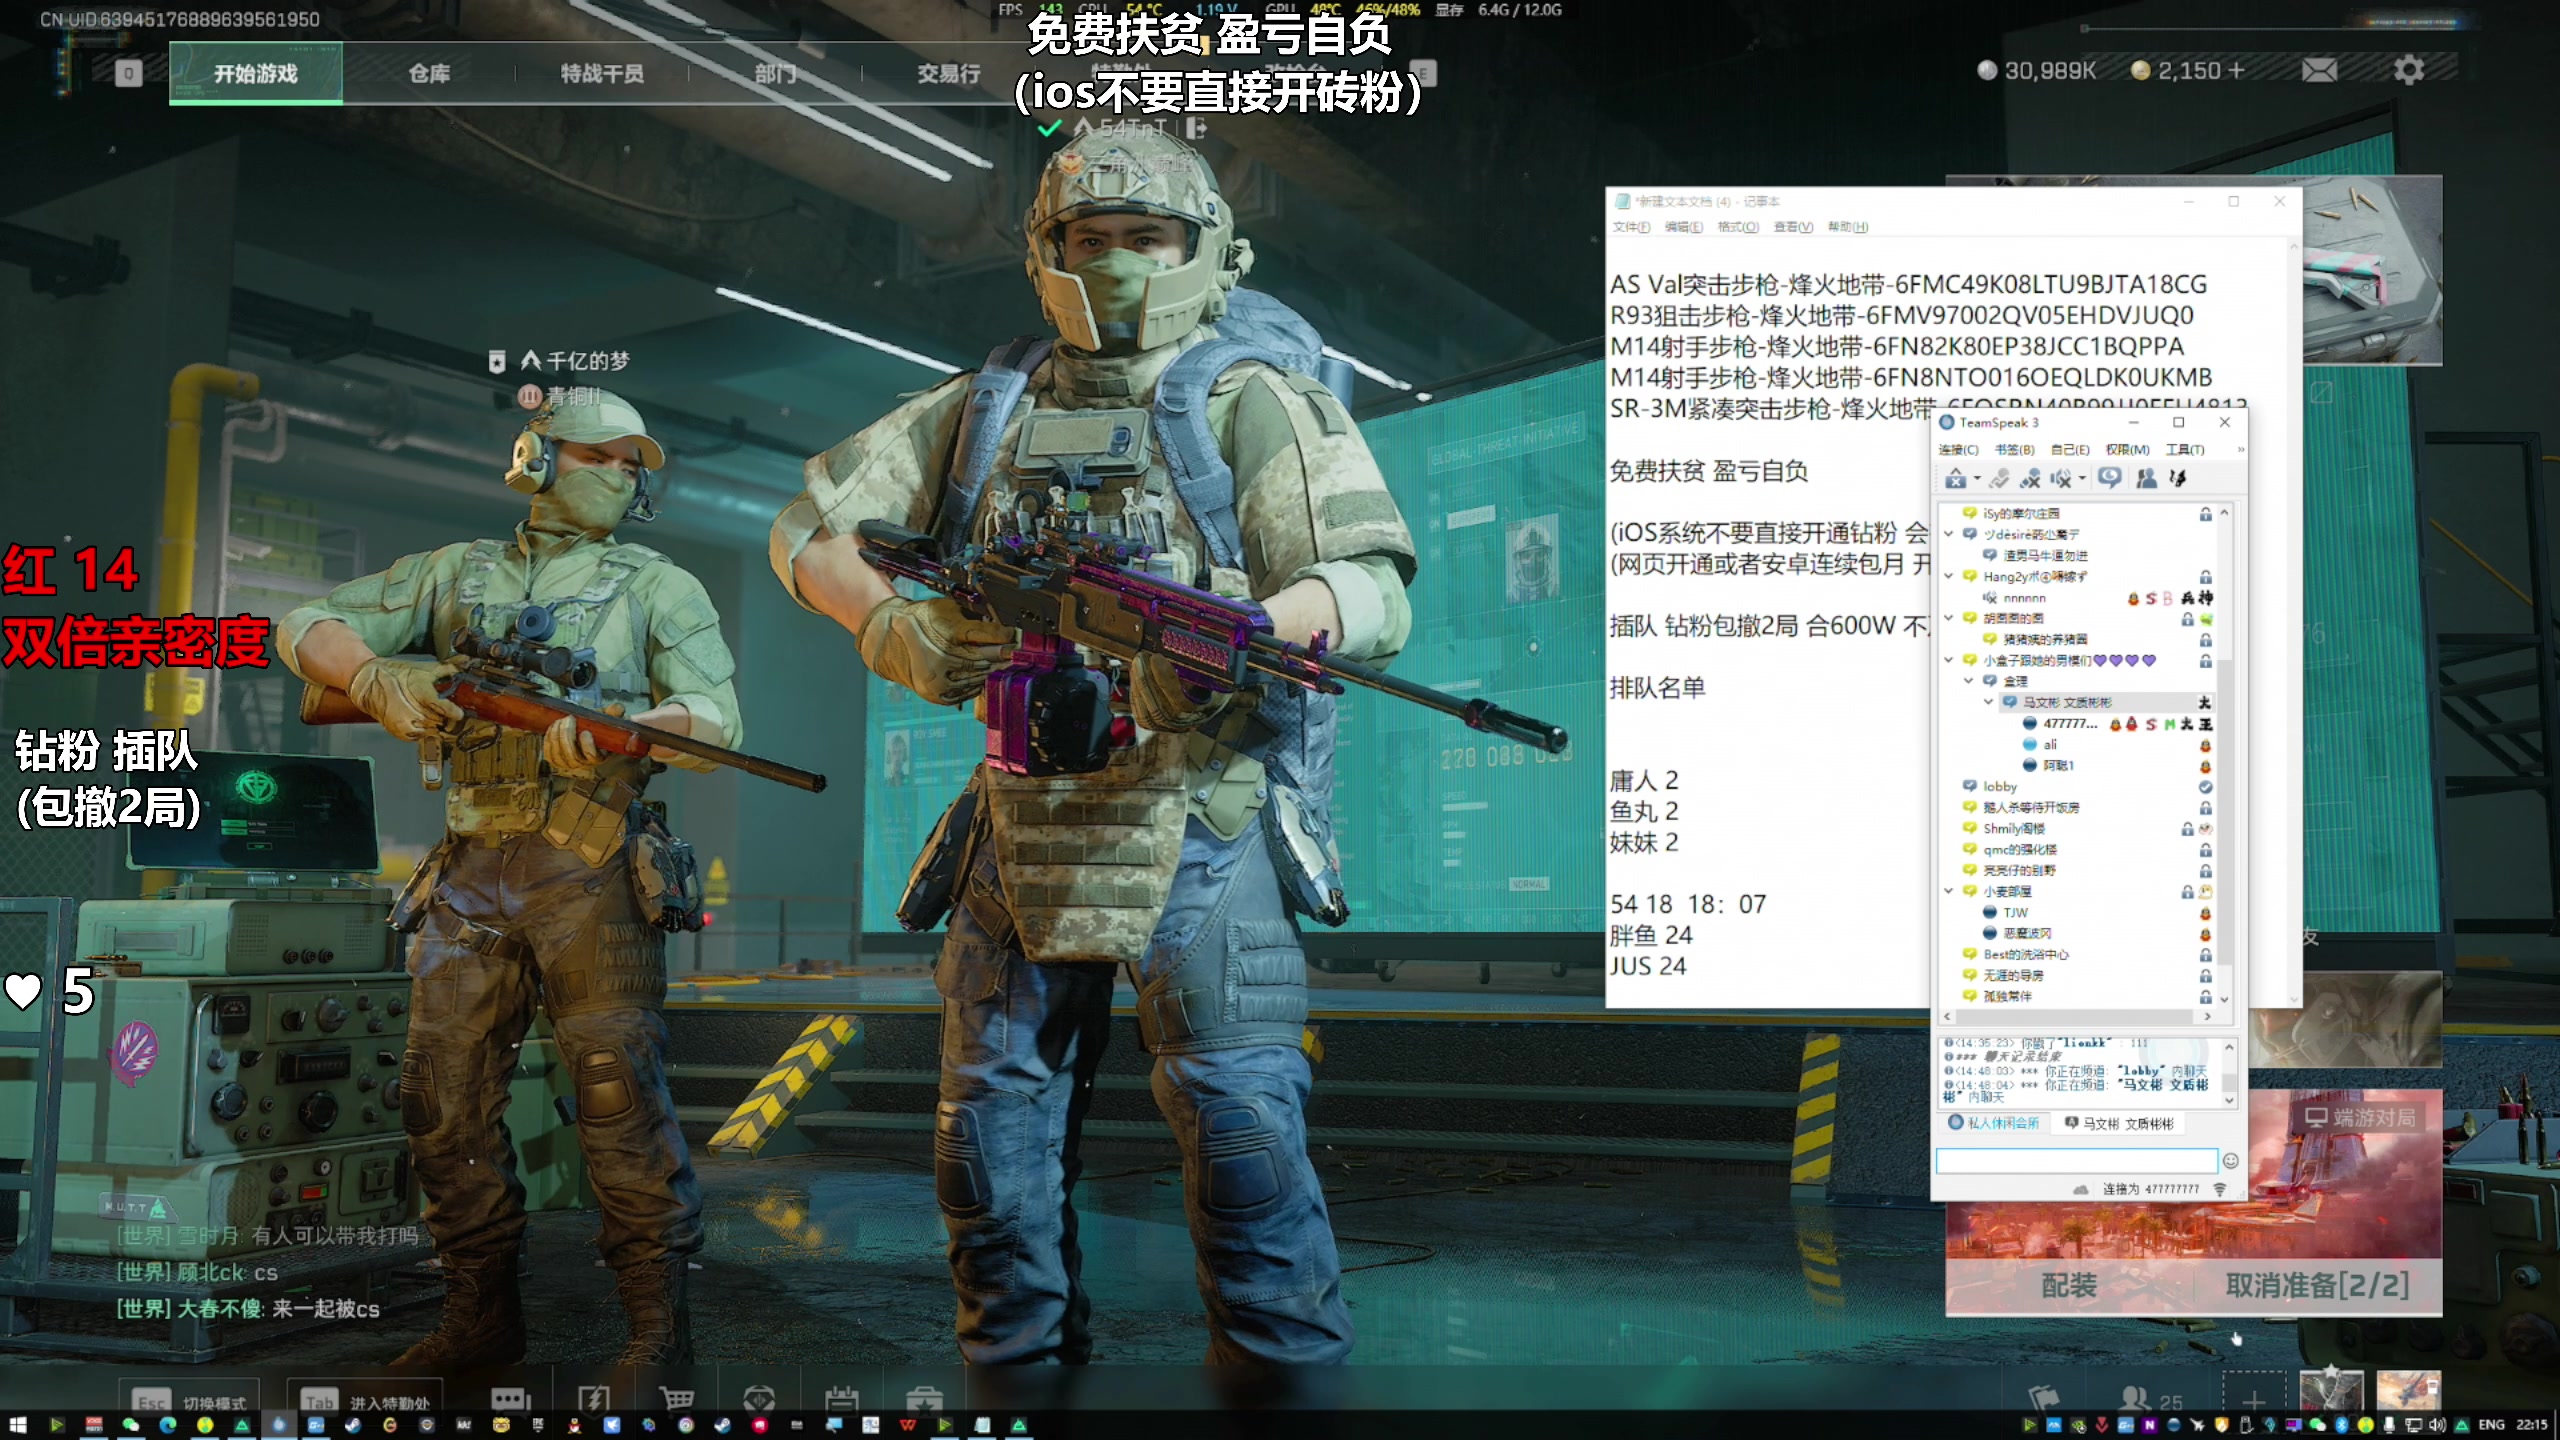Open the shopping cart store icon
The image size is (2560, 1440).
(x=677, y=1399)
